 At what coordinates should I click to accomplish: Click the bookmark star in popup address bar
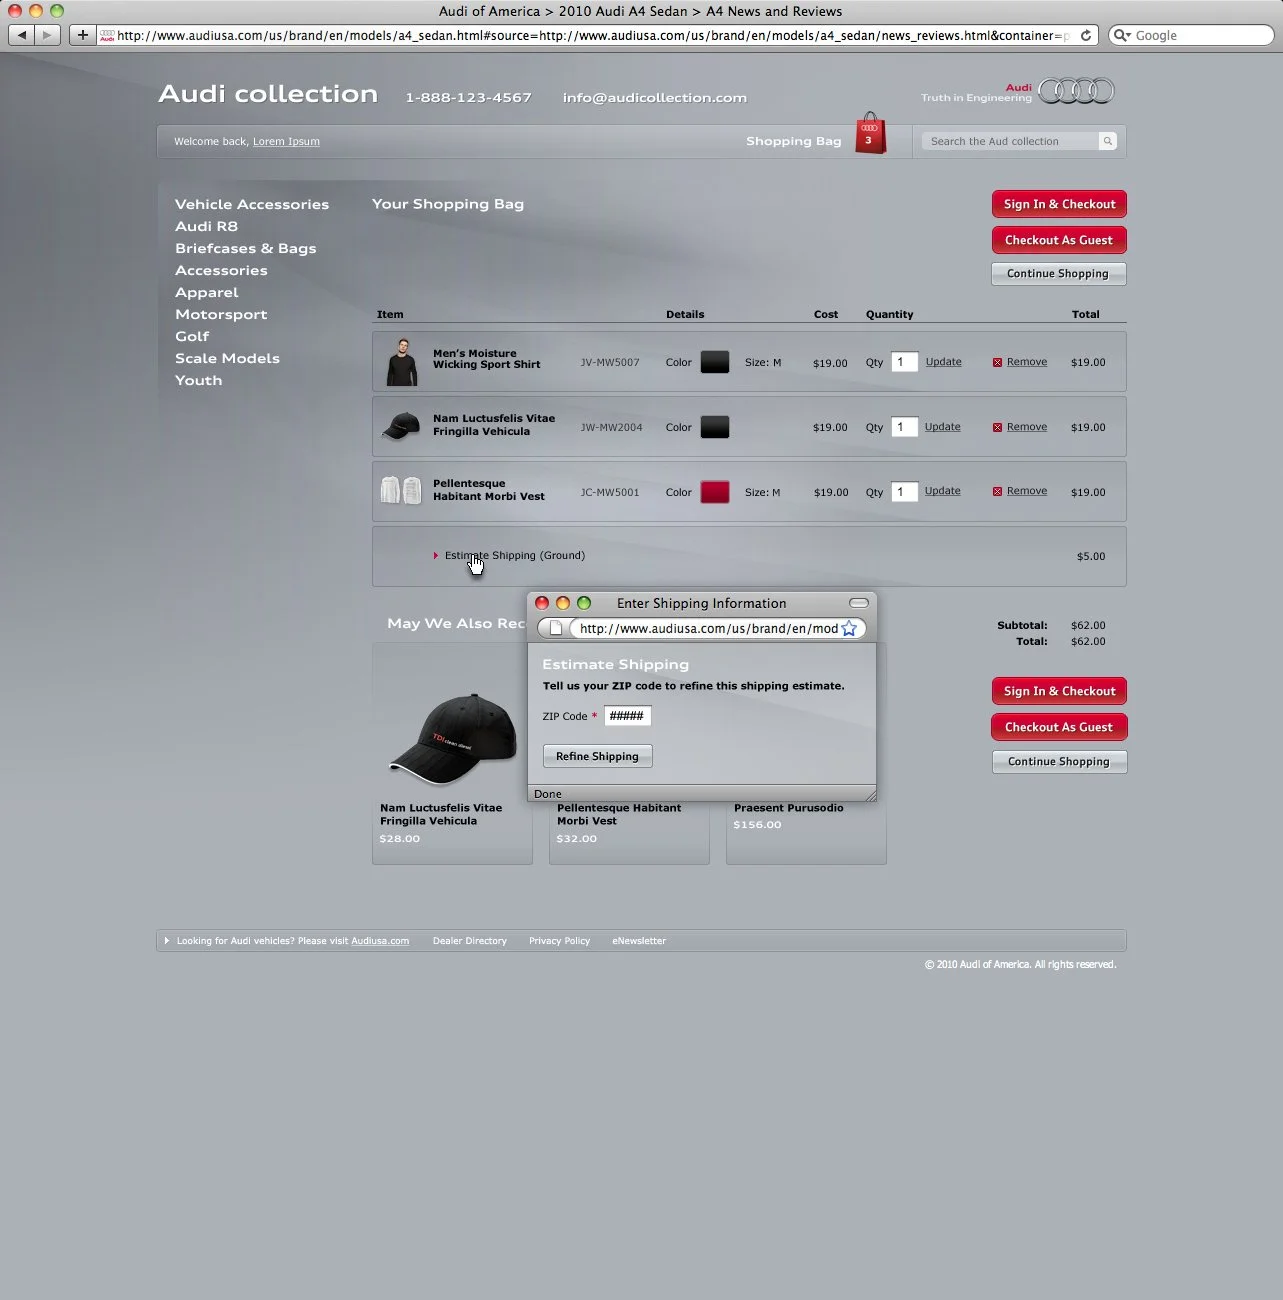click(849, 628)
